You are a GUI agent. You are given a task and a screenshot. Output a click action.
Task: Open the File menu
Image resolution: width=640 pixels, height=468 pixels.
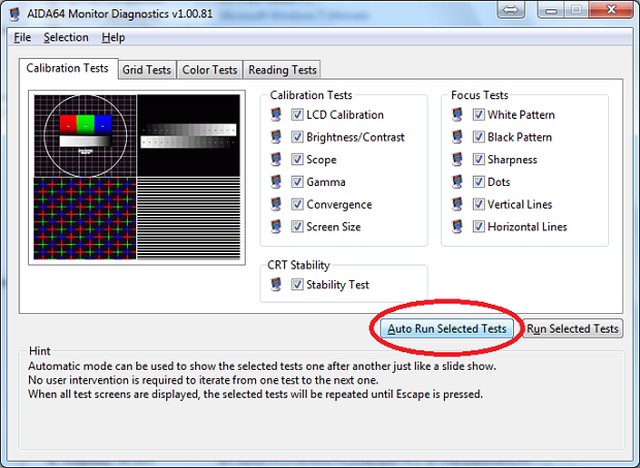tap(22, 37)
